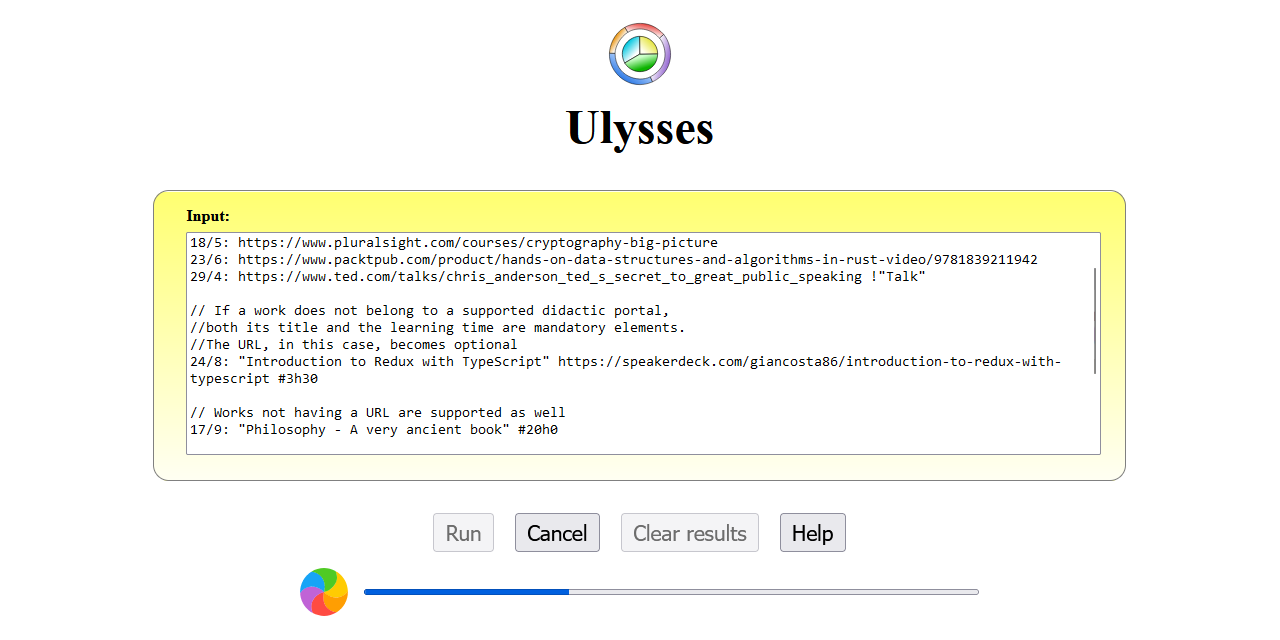The width and height of the screenshot is (1280, 640).
Task: Click the #3h30 duration token
Action: tap(298, 378)
